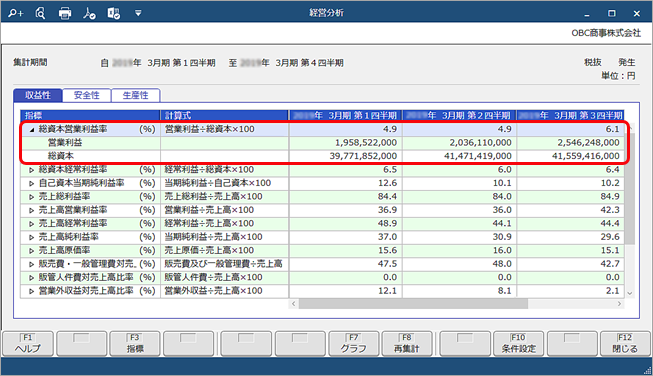653x376 pixels.
Task: Click the value 2,036,110,000
Action: click(x=480, y=143)
